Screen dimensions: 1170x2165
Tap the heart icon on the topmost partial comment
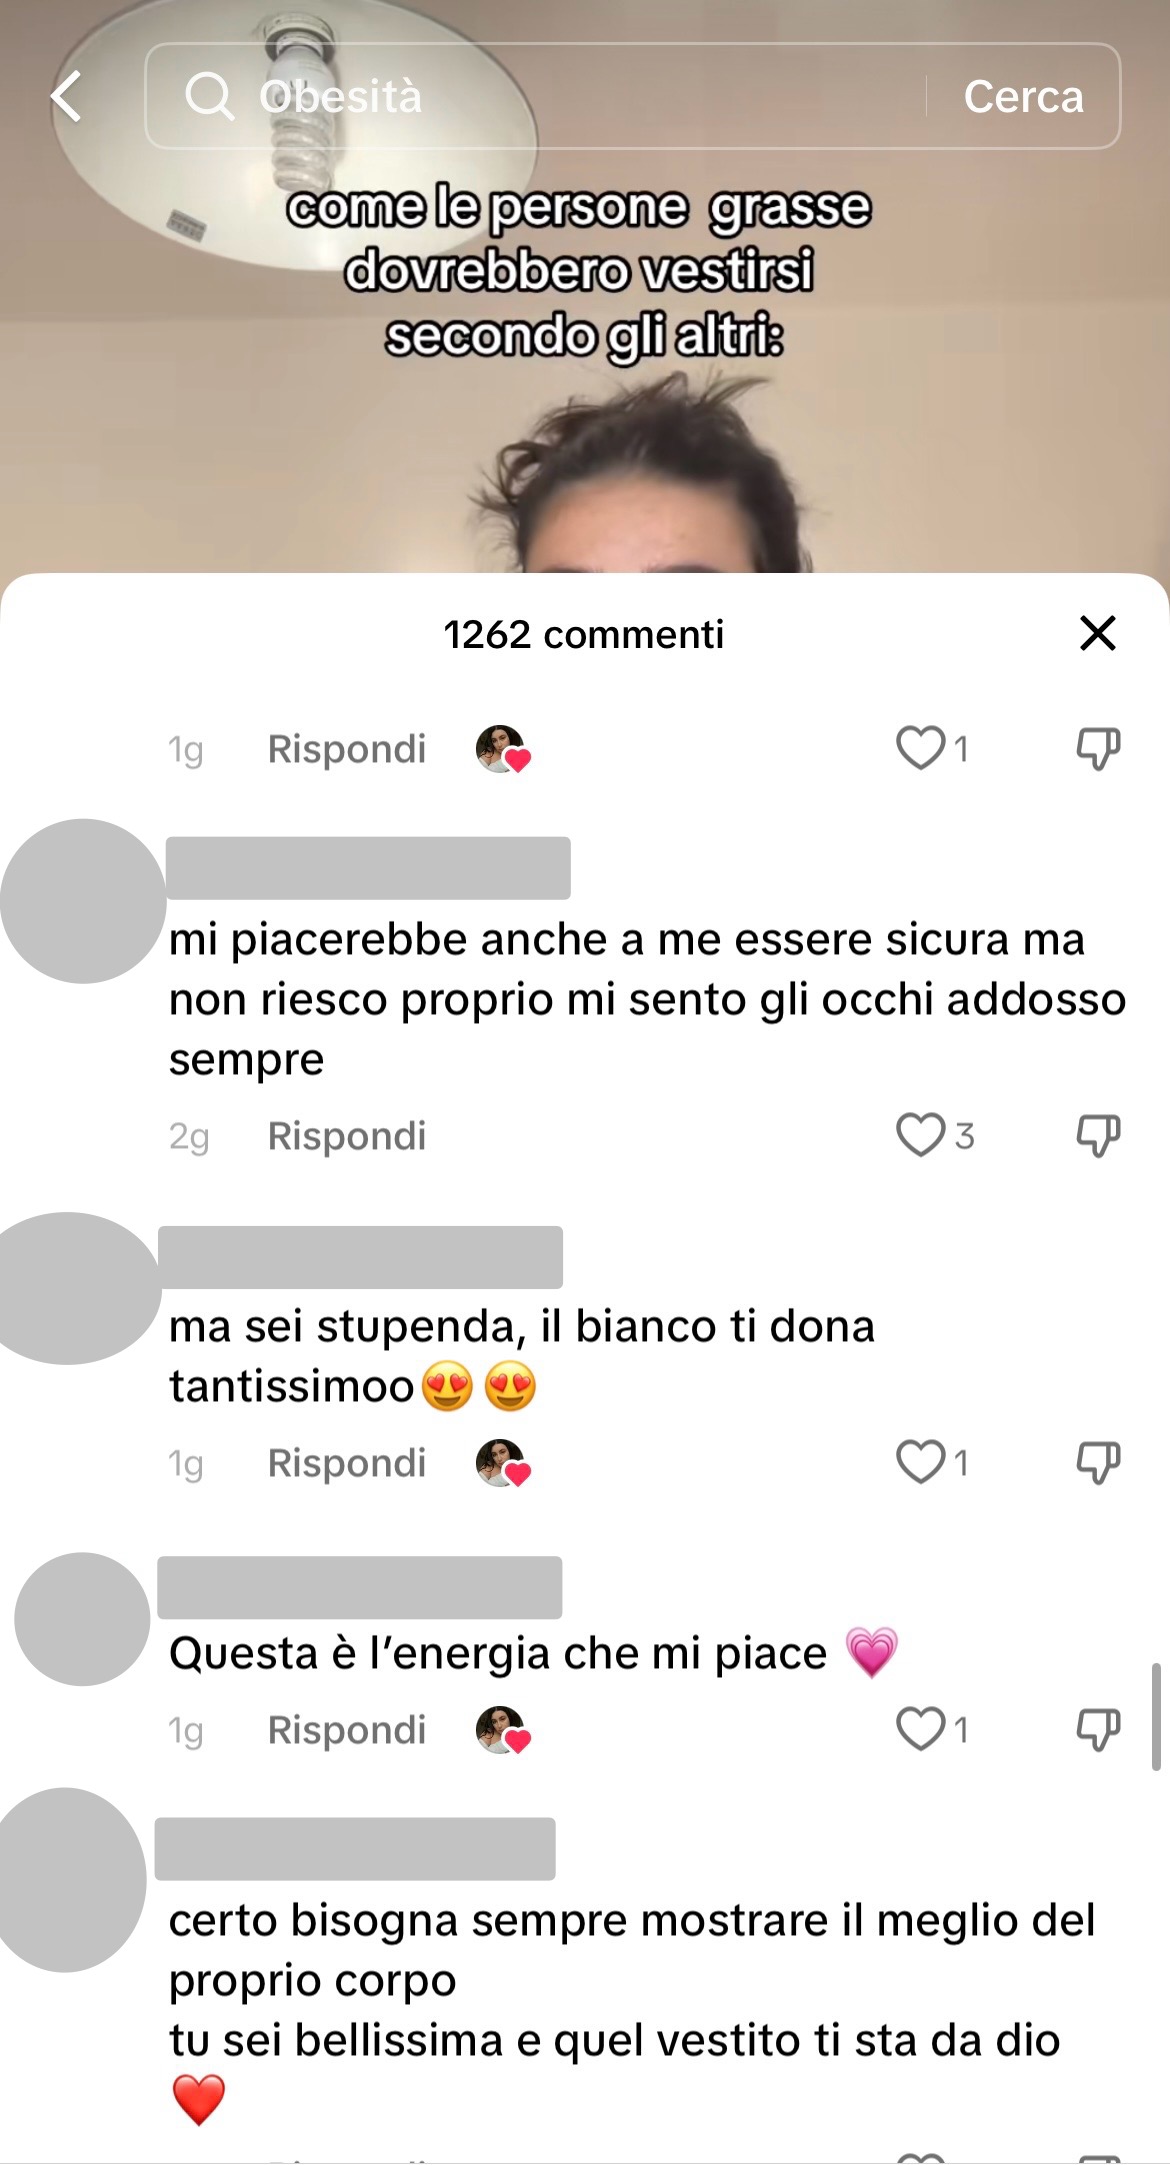[x=920, y=748]
